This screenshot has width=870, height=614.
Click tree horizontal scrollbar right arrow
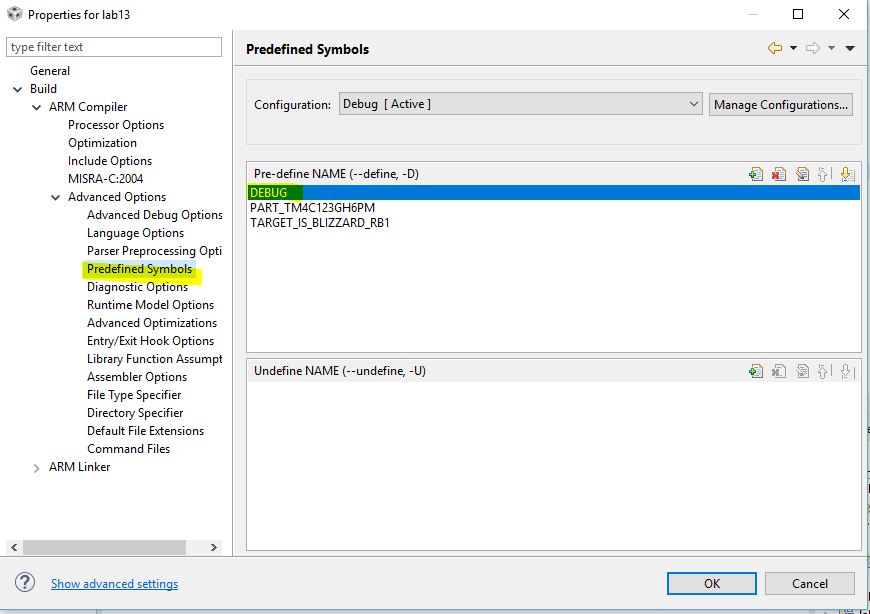click(x=214, y=547)
